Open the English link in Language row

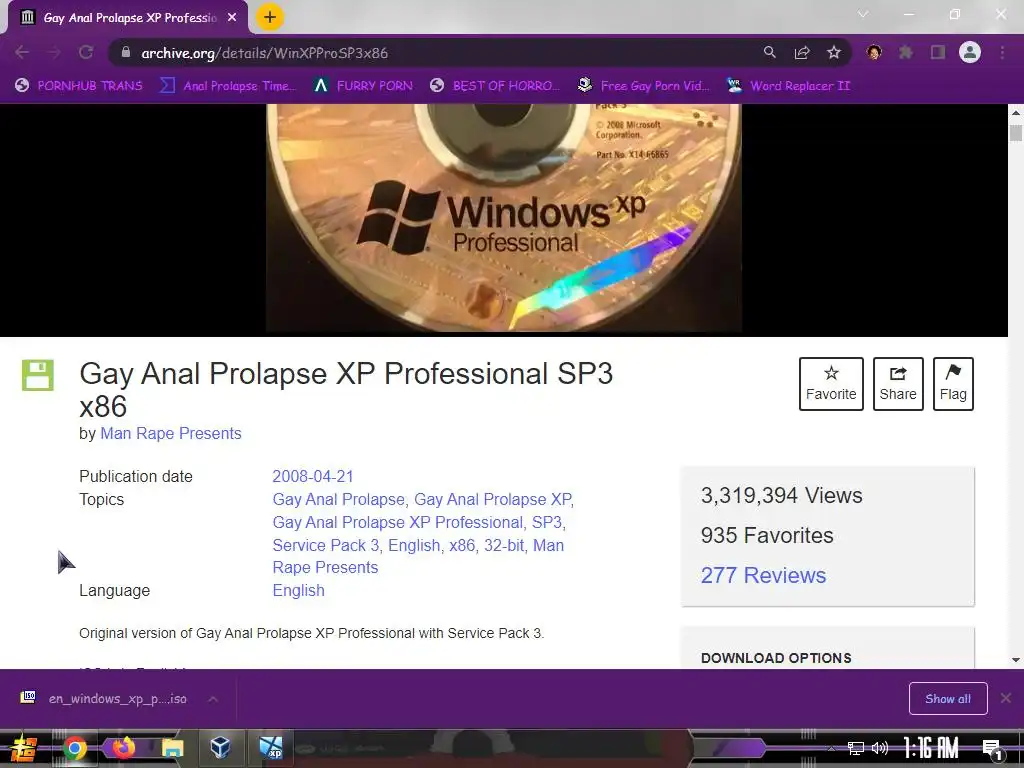pyautogui.click(x=298, y=590)
